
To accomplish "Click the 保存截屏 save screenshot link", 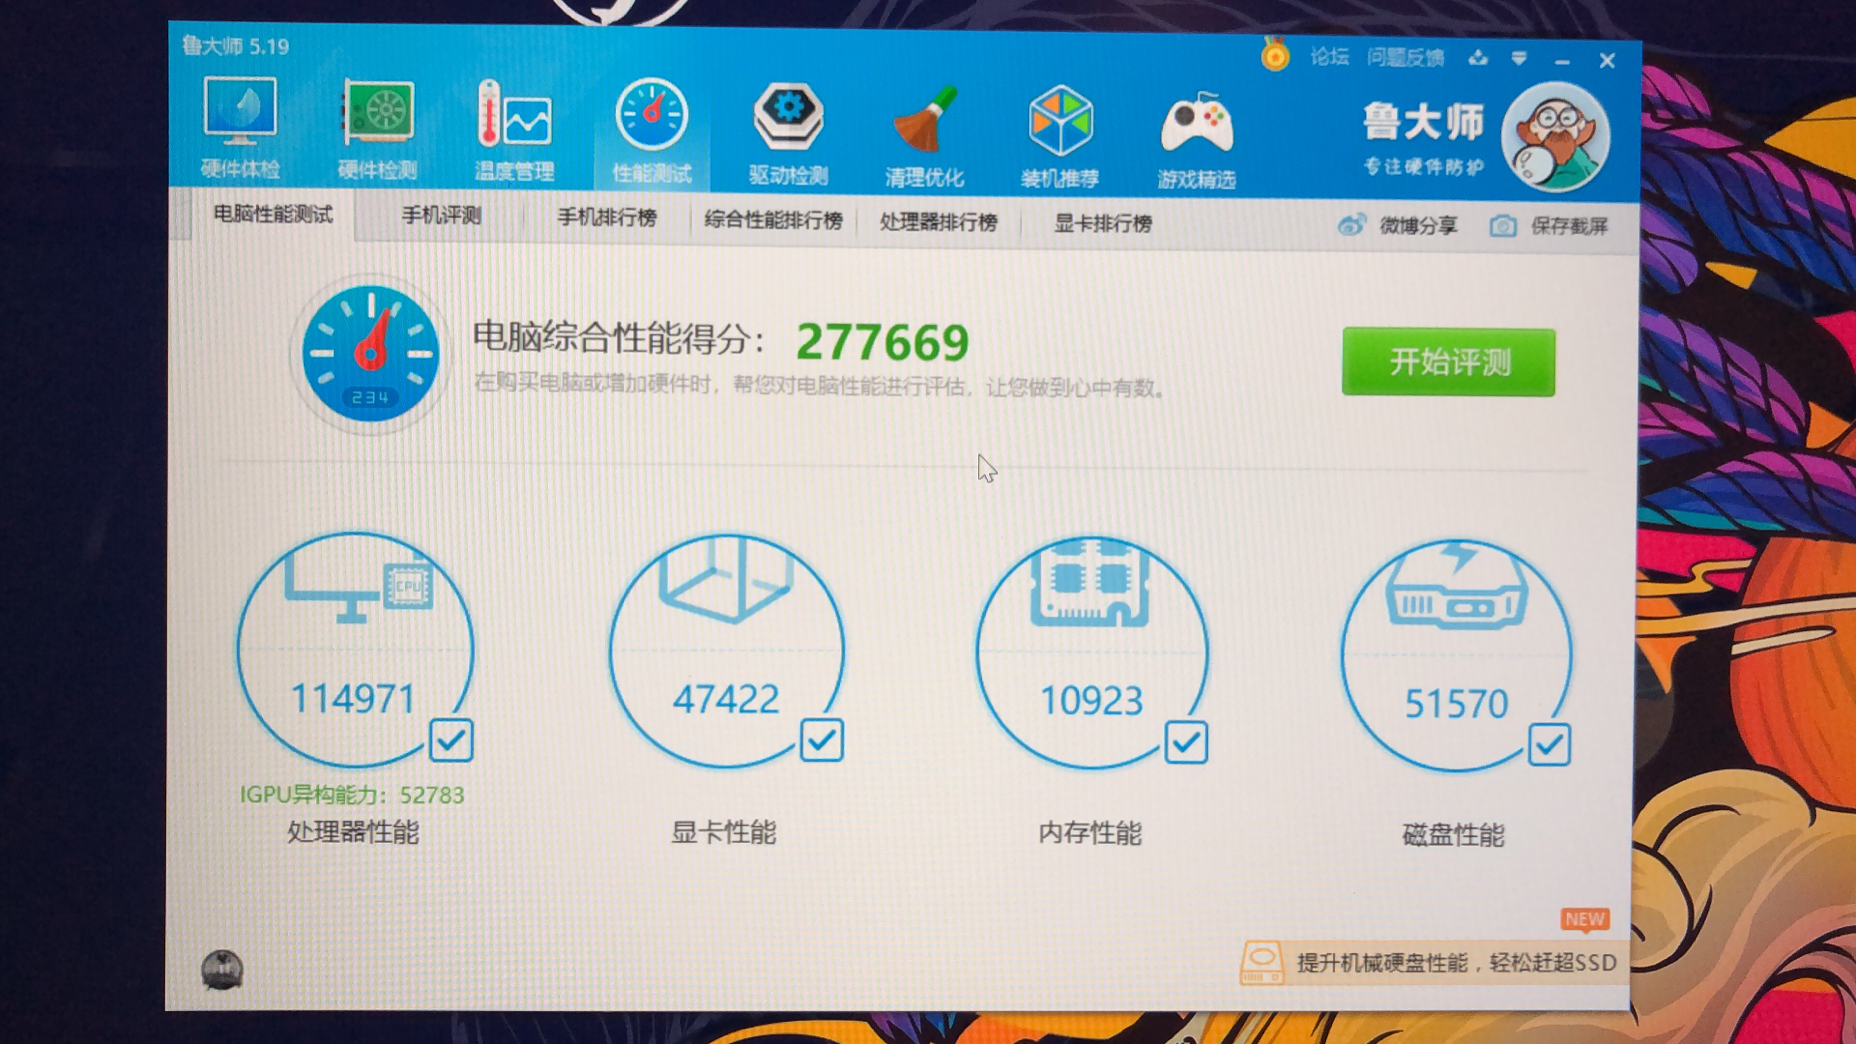I will click(x=1569, y=226).
